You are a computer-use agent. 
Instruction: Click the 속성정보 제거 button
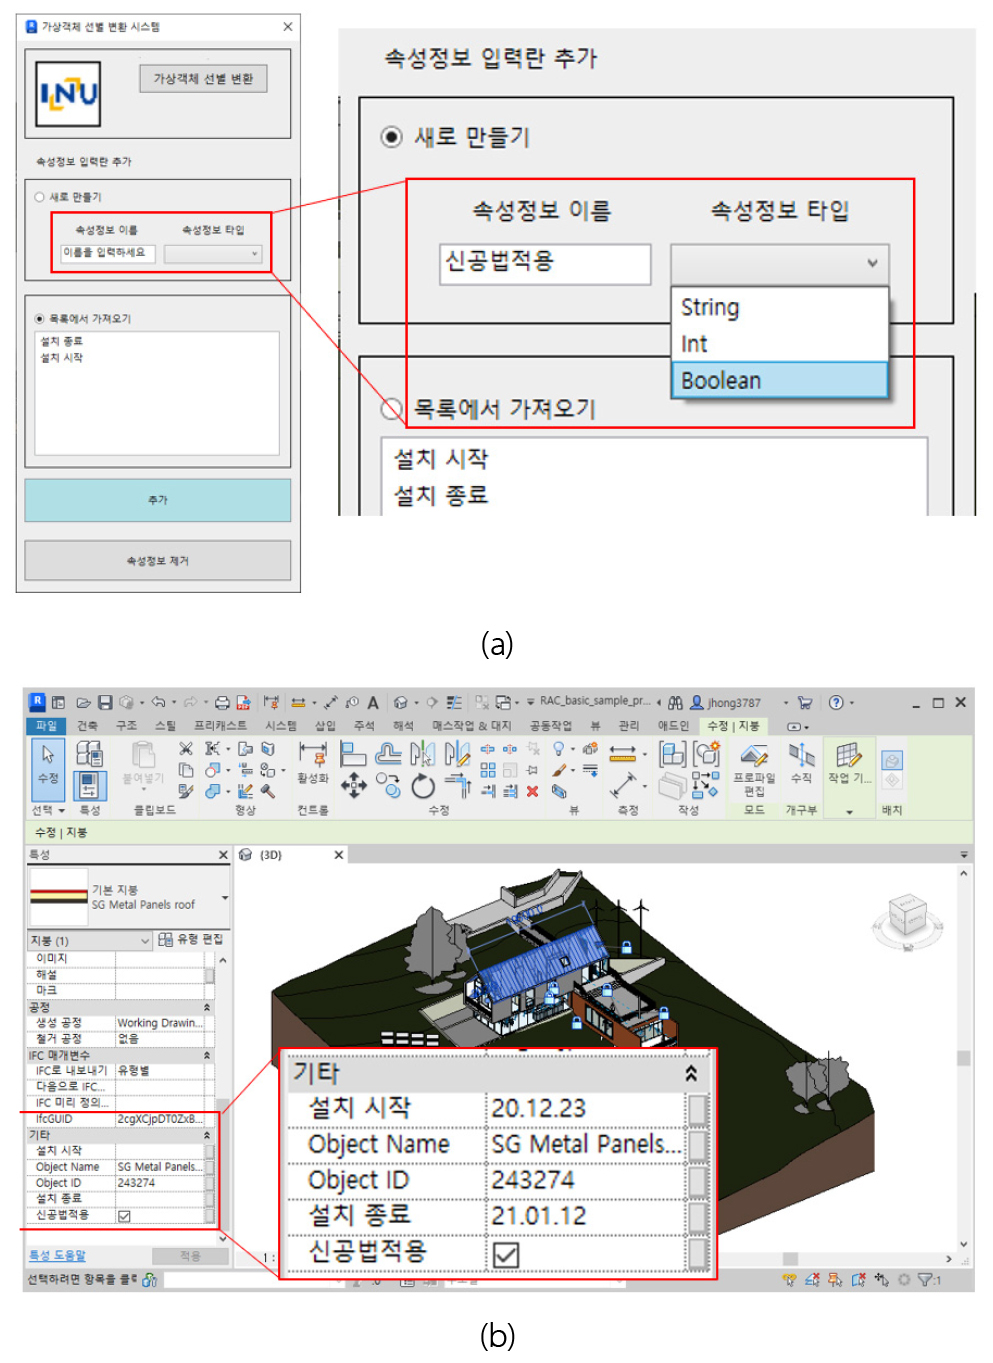tap(158, 561)
